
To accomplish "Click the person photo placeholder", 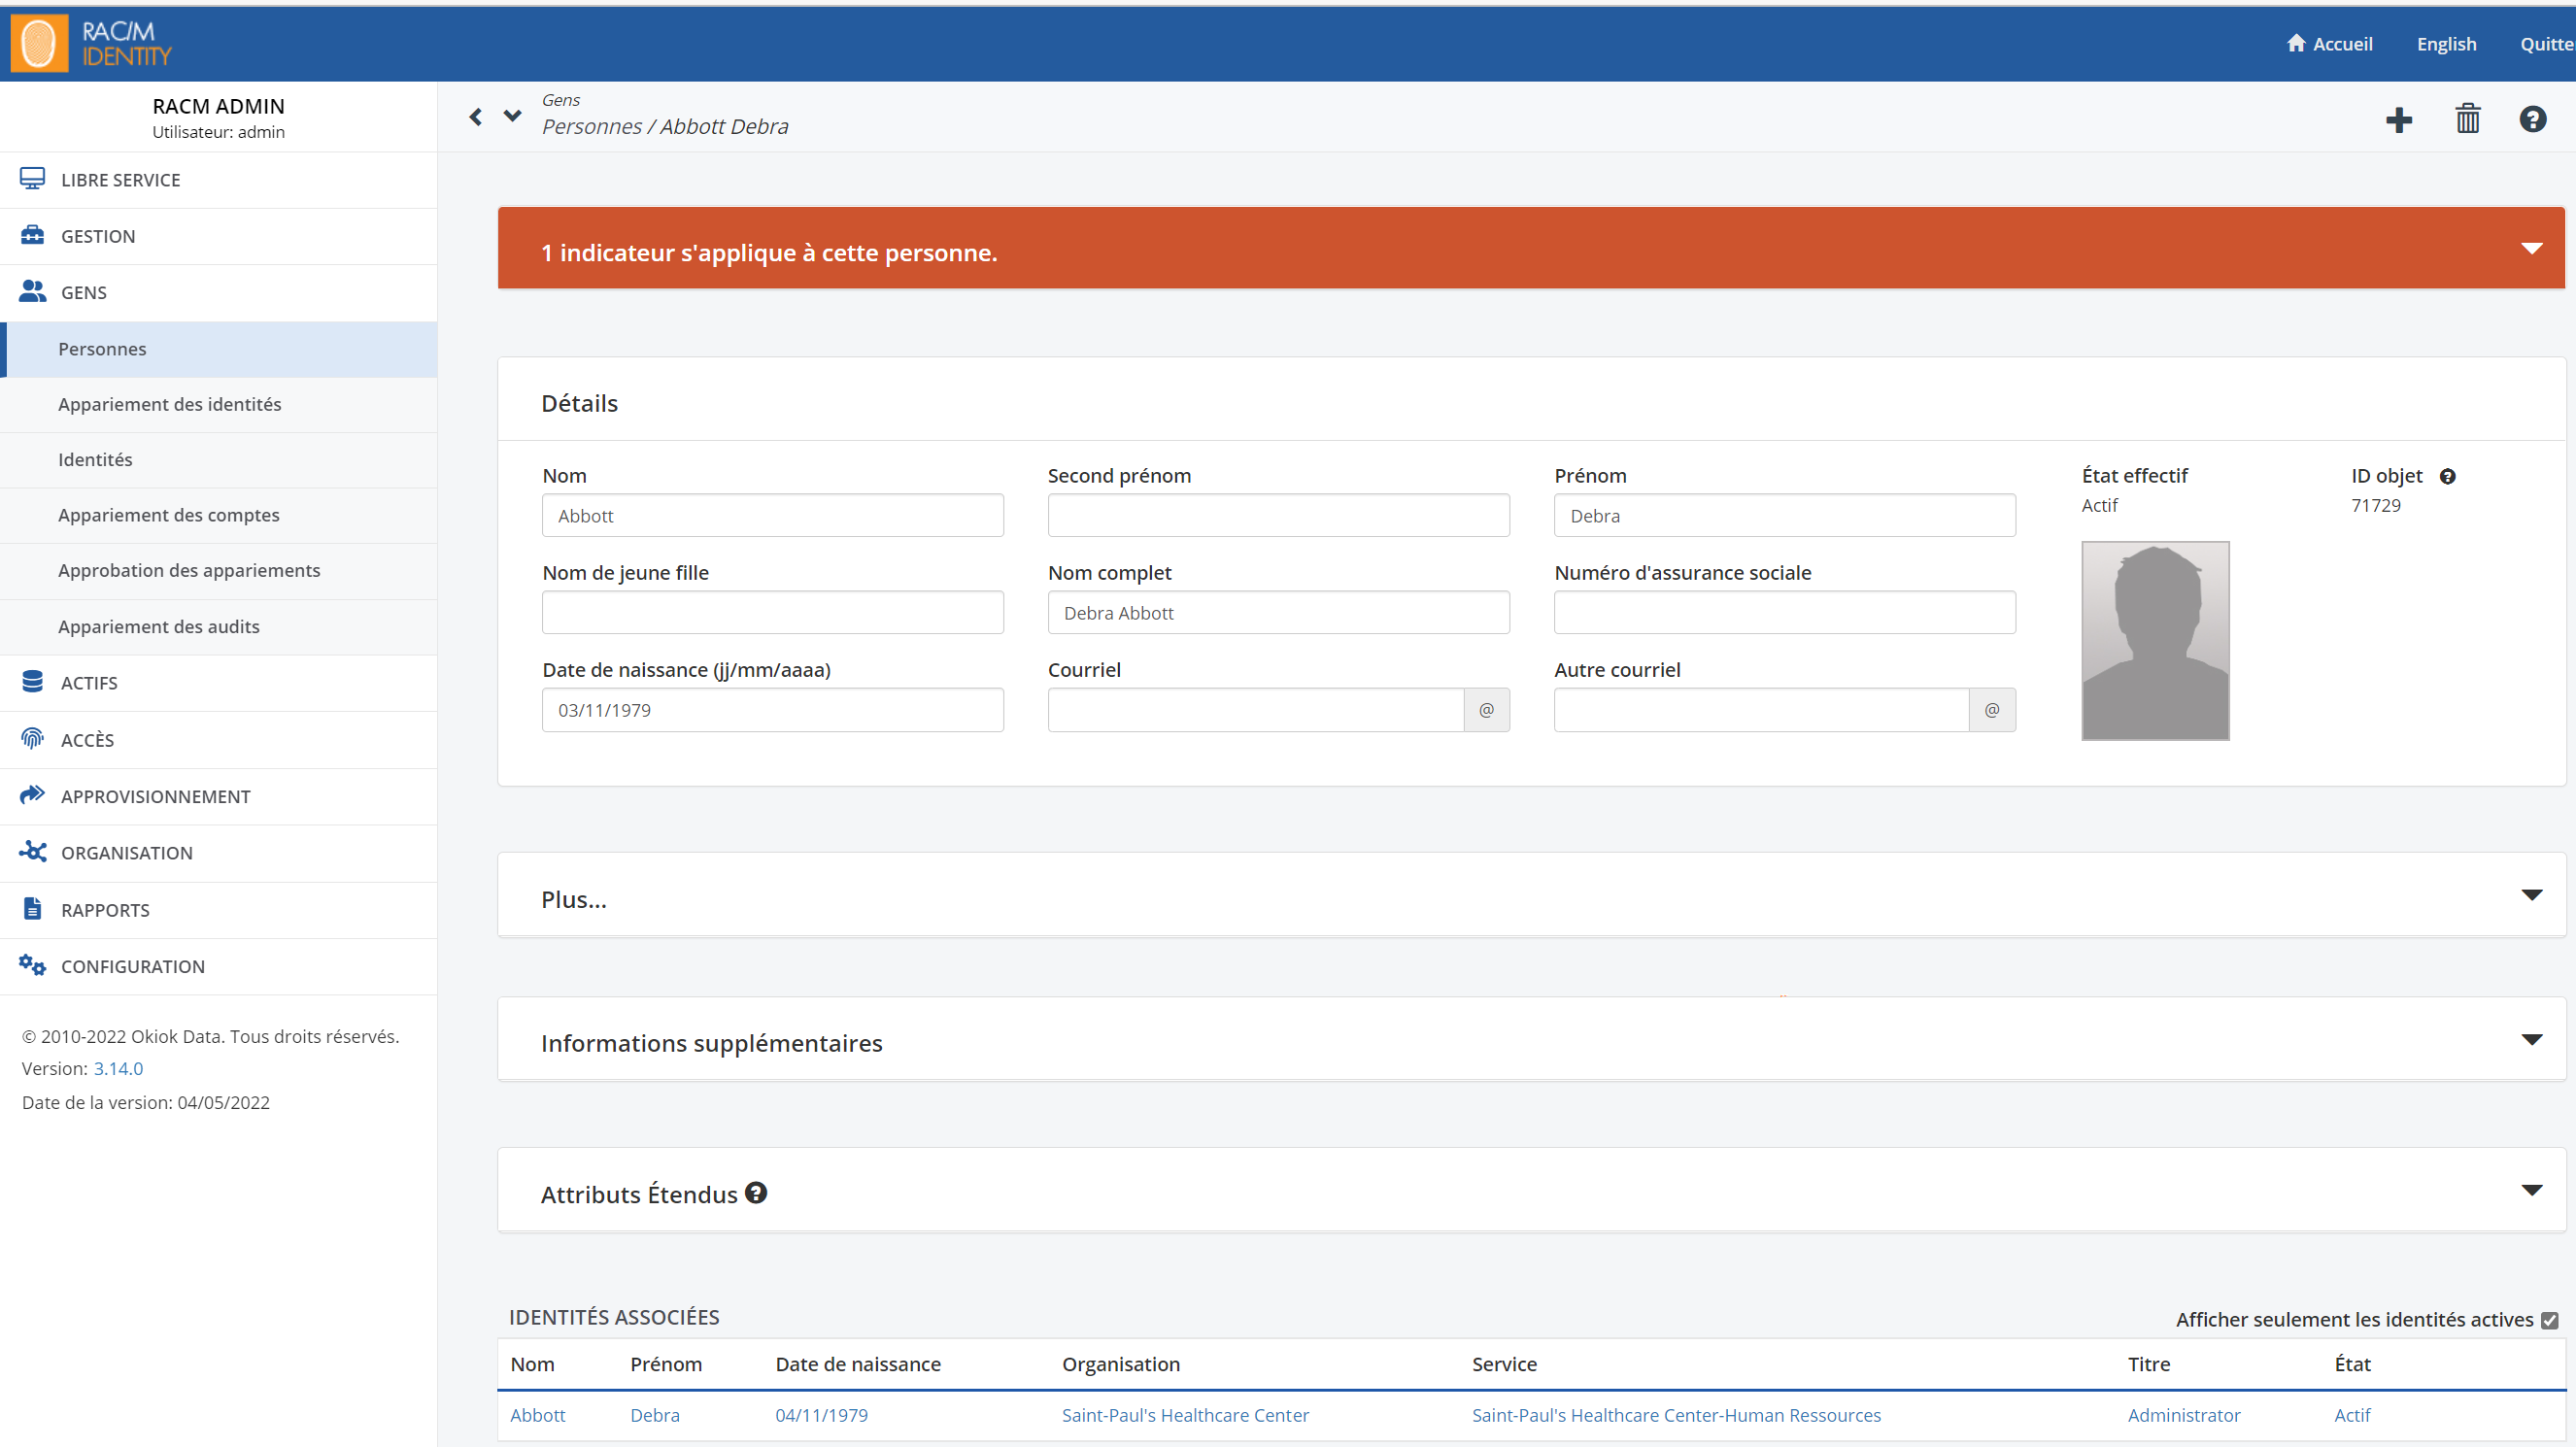I will [2155, 641].
